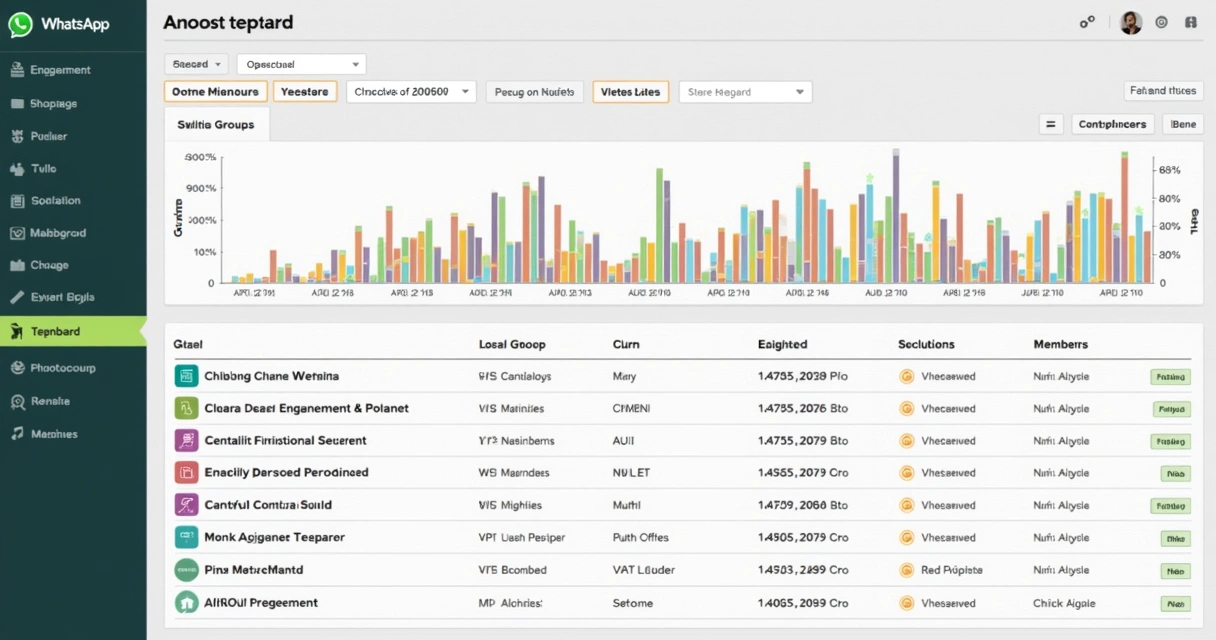This screenshot has width=1216, height=640.
Task: Click the Bene button
Action: 1183,124
